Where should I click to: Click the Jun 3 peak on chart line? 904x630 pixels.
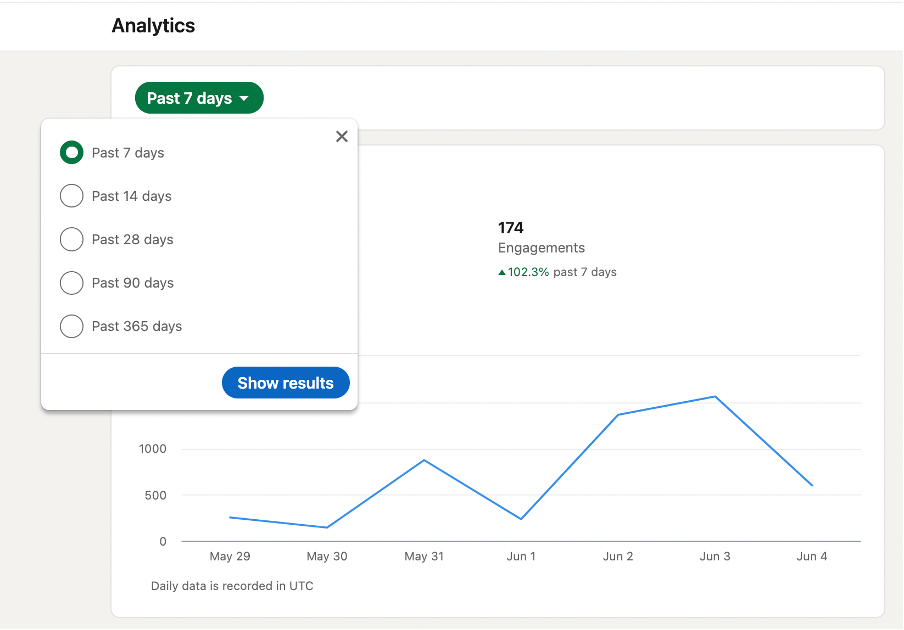coord(715,397)
